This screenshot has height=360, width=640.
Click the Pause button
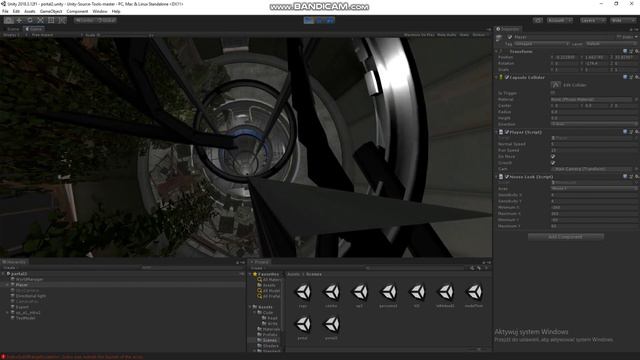(x=320, y=20)
